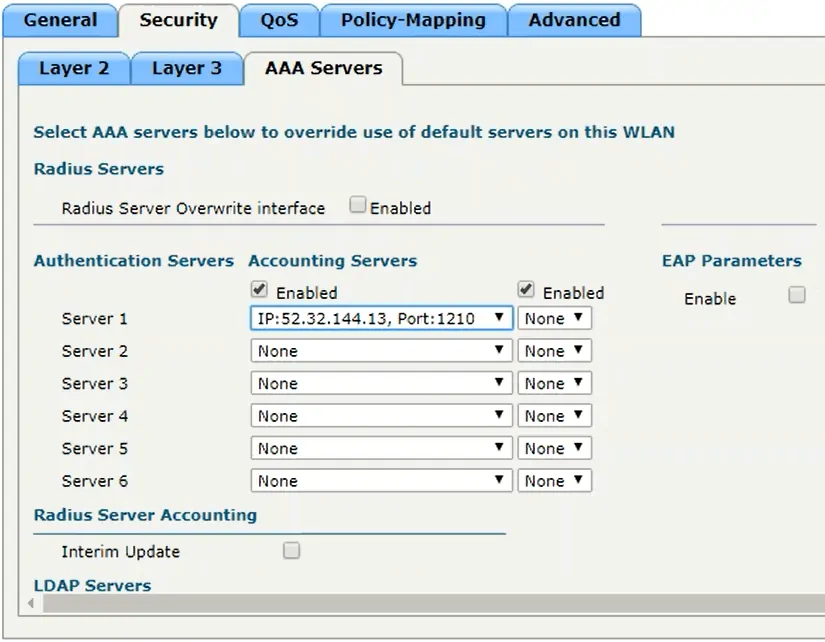Screen dimensions: 825x642
Task: Enable the Interim Update checkbox
Action: [291, 550]
